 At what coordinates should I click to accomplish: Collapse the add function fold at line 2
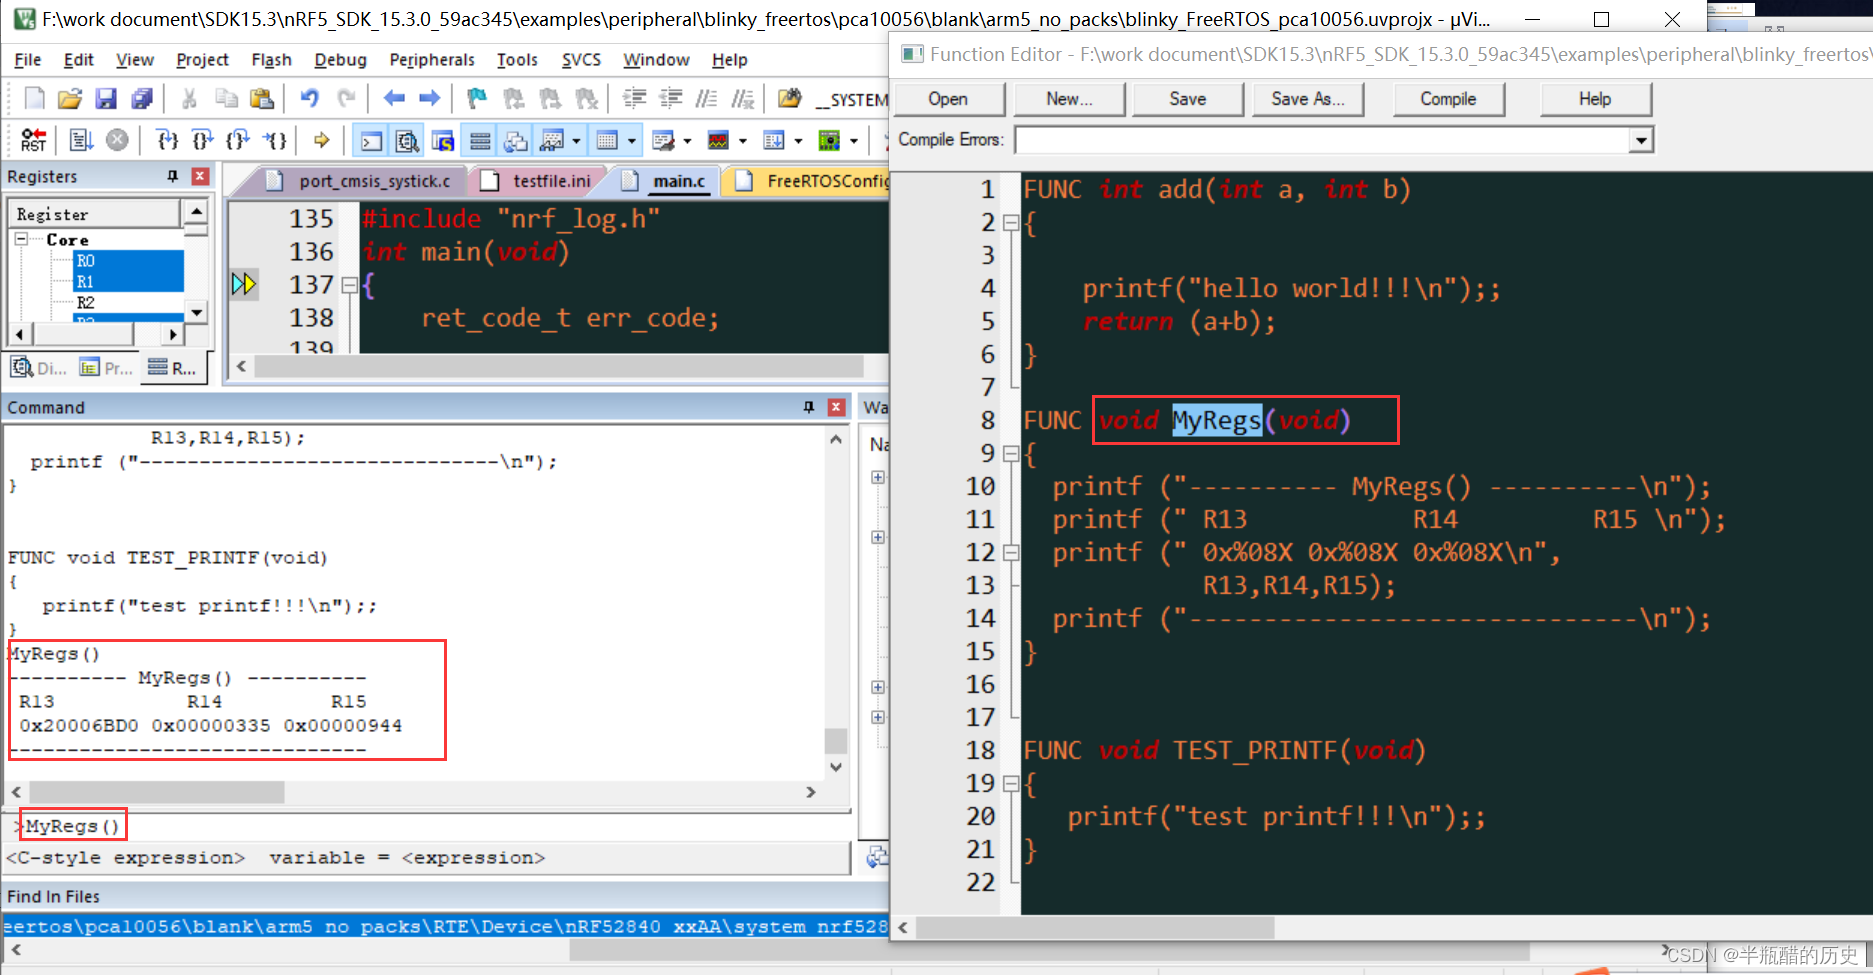click(x=1010, y=223)
